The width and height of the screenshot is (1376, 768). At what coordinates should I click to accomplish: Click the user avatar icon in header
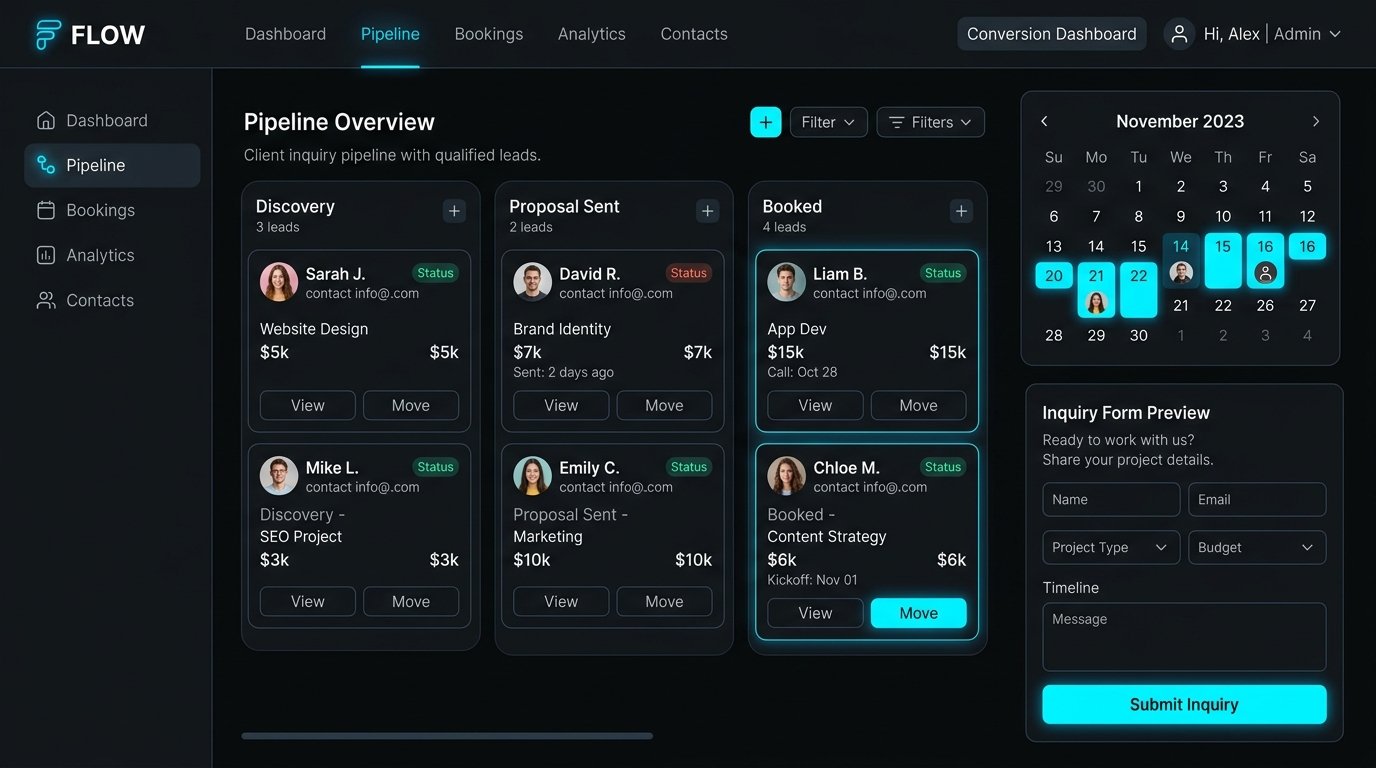[1179, 34]
